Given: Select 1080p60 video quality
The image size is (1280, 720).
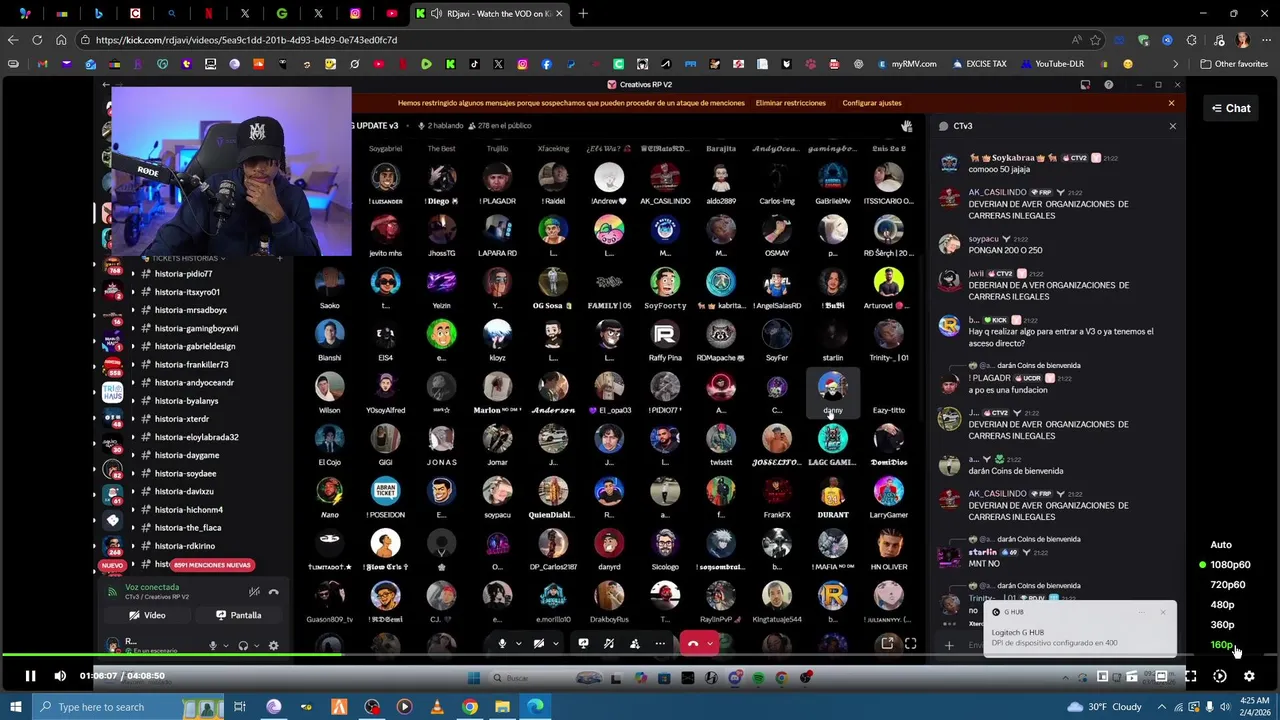Looking at the screenshot, I should coord(1230,565).
